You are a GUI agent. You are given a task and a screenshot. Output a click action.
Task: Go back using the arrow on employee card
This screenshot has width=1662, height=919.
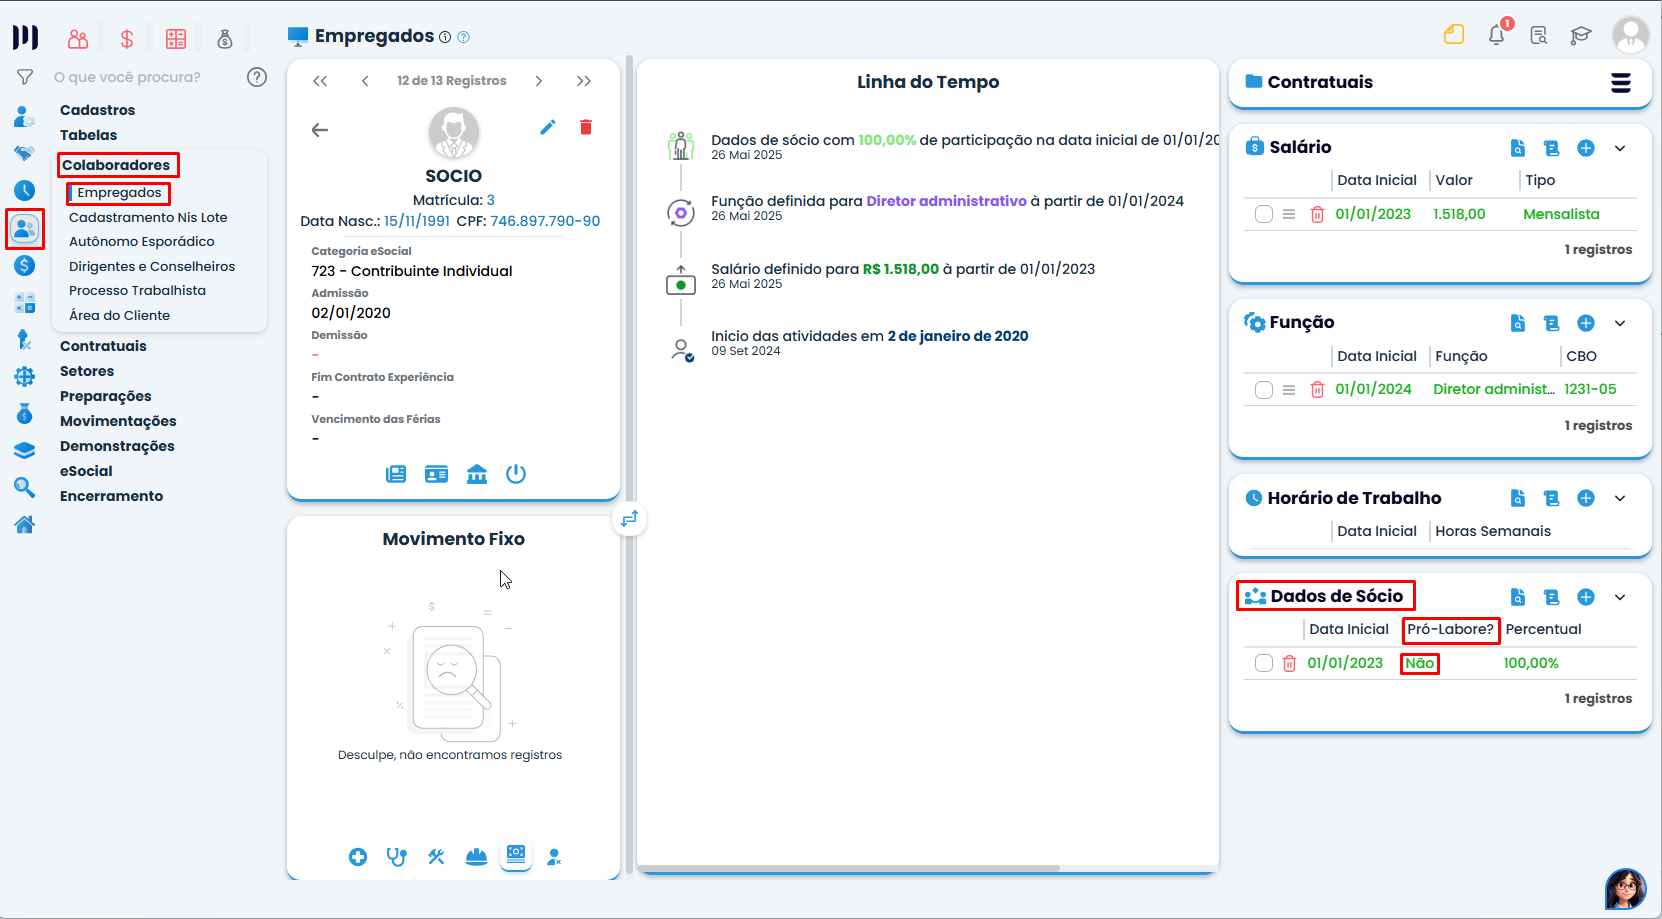pyautogui.click(x=320, y=130)
